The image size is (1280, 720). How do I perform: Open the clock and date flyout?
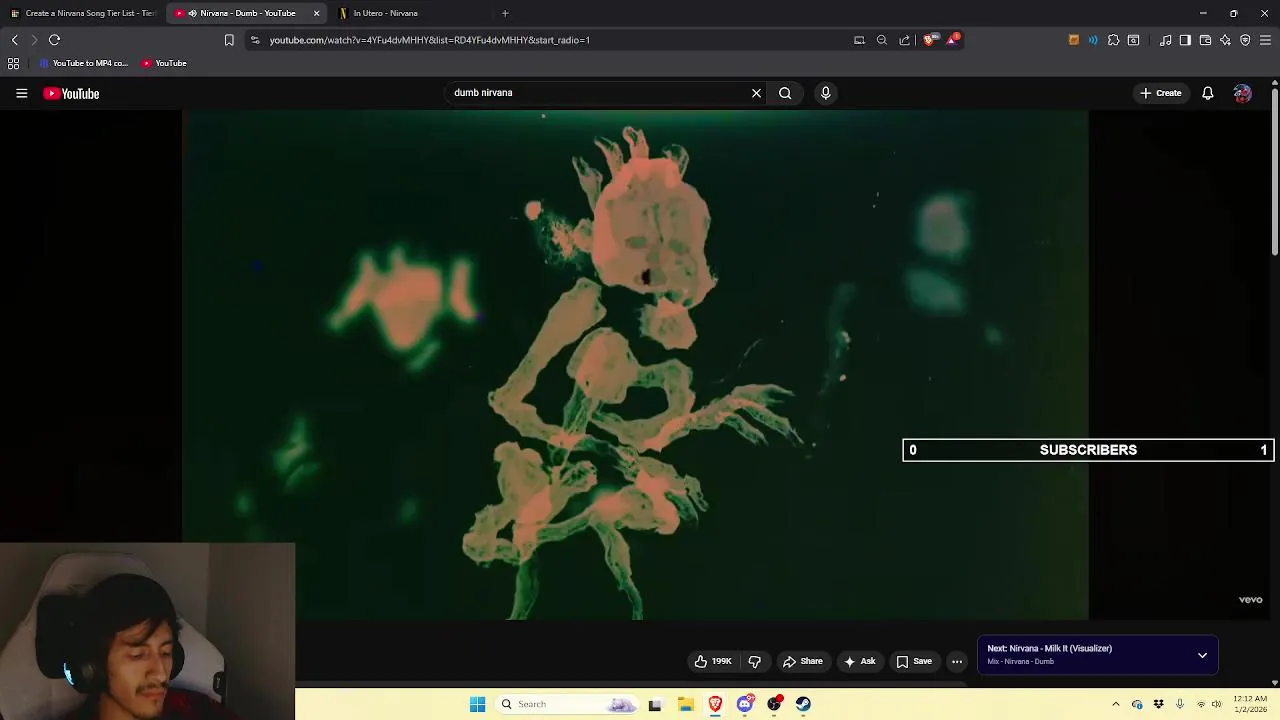click(1250, 704)
